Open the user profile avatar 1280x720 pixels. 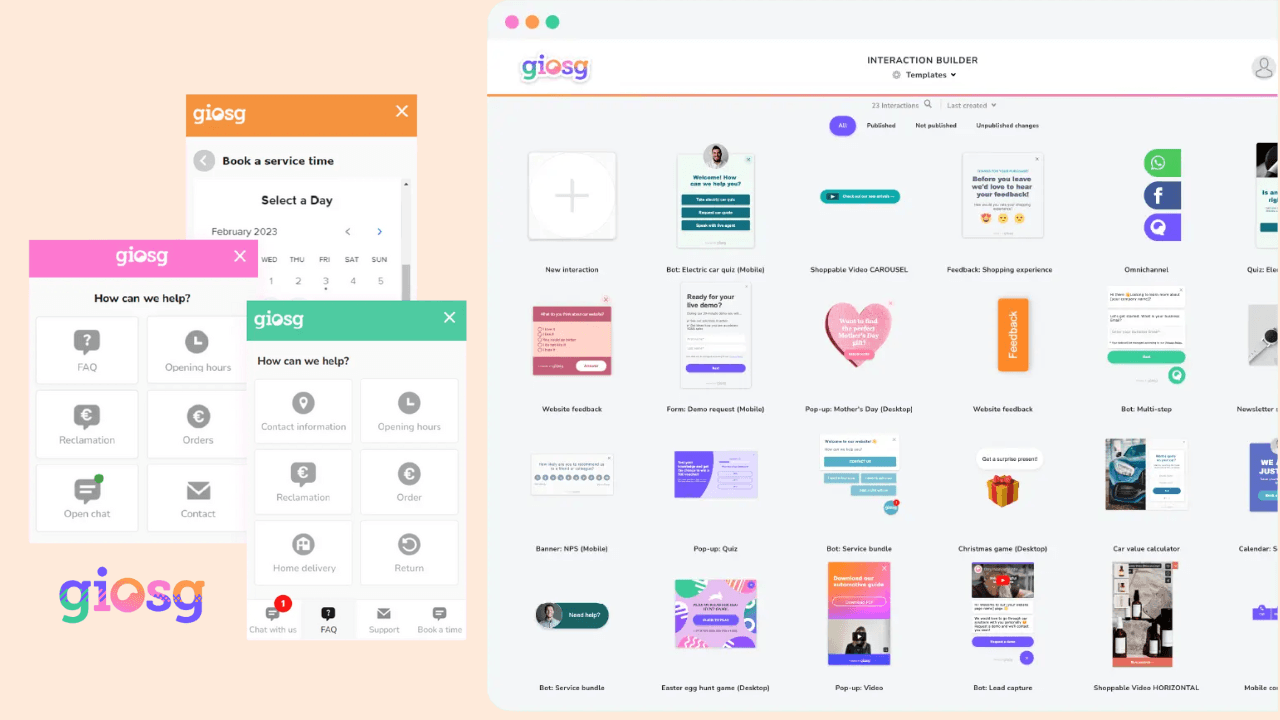point(1264,68)
